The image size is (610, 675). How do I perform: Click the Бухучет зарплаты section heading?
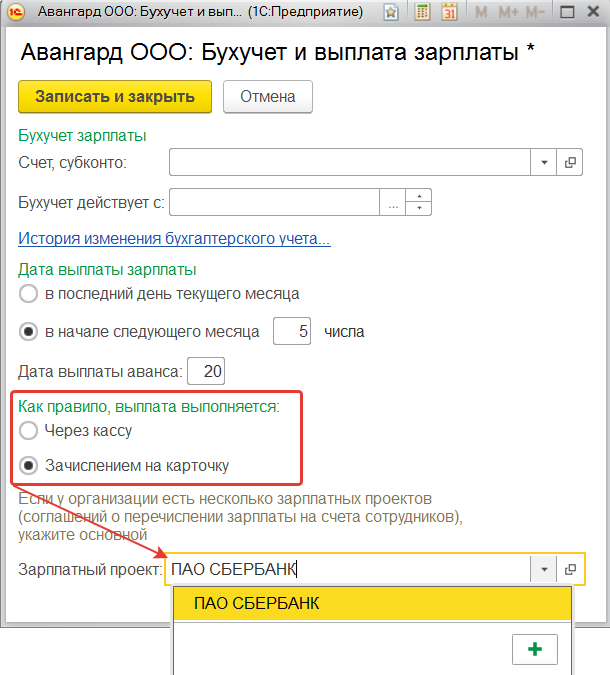click(x=82, y=136)
